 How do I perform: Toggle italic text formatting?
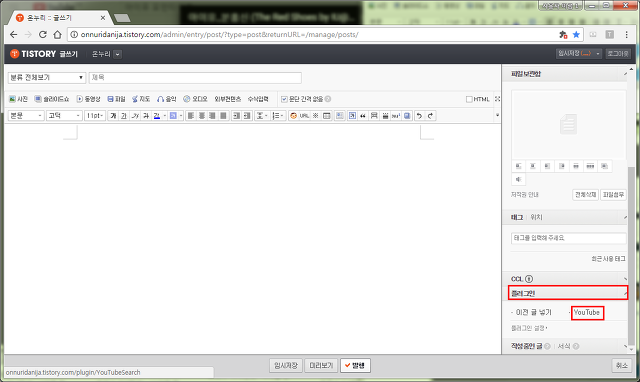coord(135,116)
